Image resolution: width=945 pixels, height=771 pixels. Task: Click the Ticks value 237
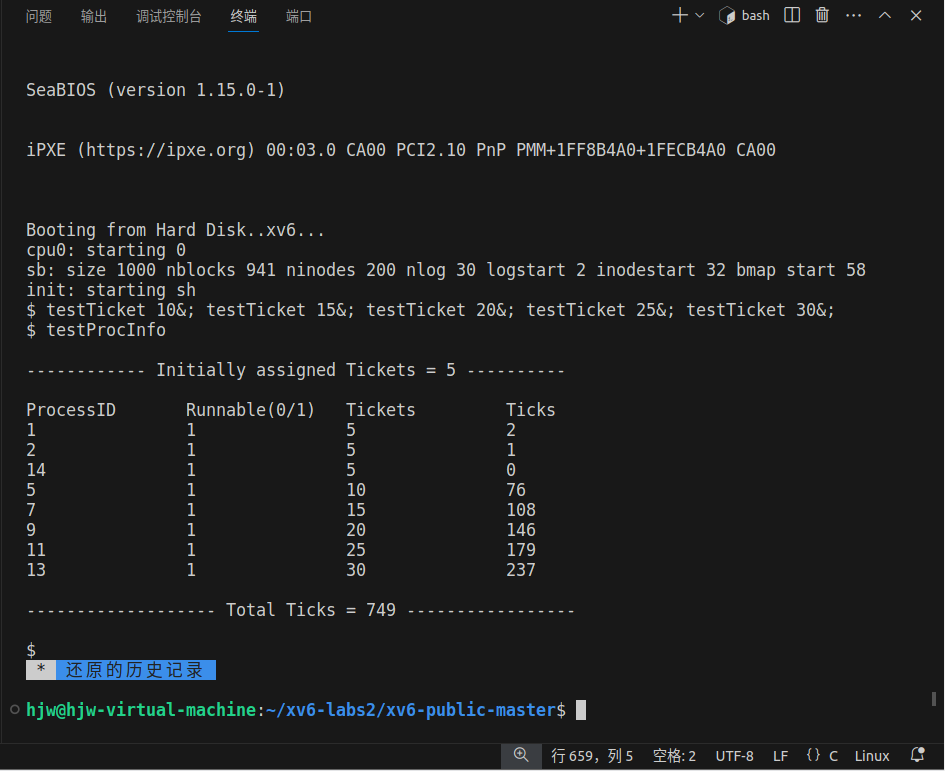click(521, 570)
